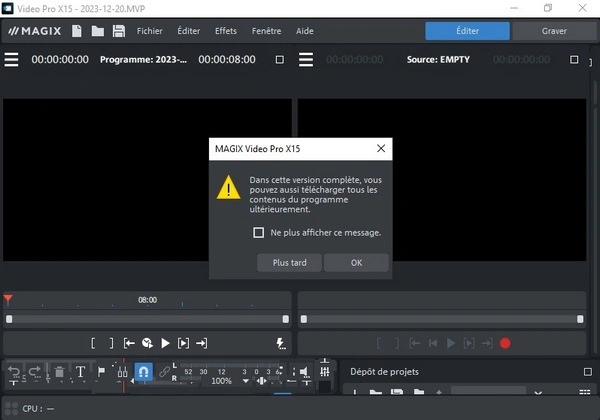Image resolution: width=600 pixels, height=420 pixels.
Task: Check 'Ne plus afficher ce message'
Action: pyautogui.click(x=259, y=233)
